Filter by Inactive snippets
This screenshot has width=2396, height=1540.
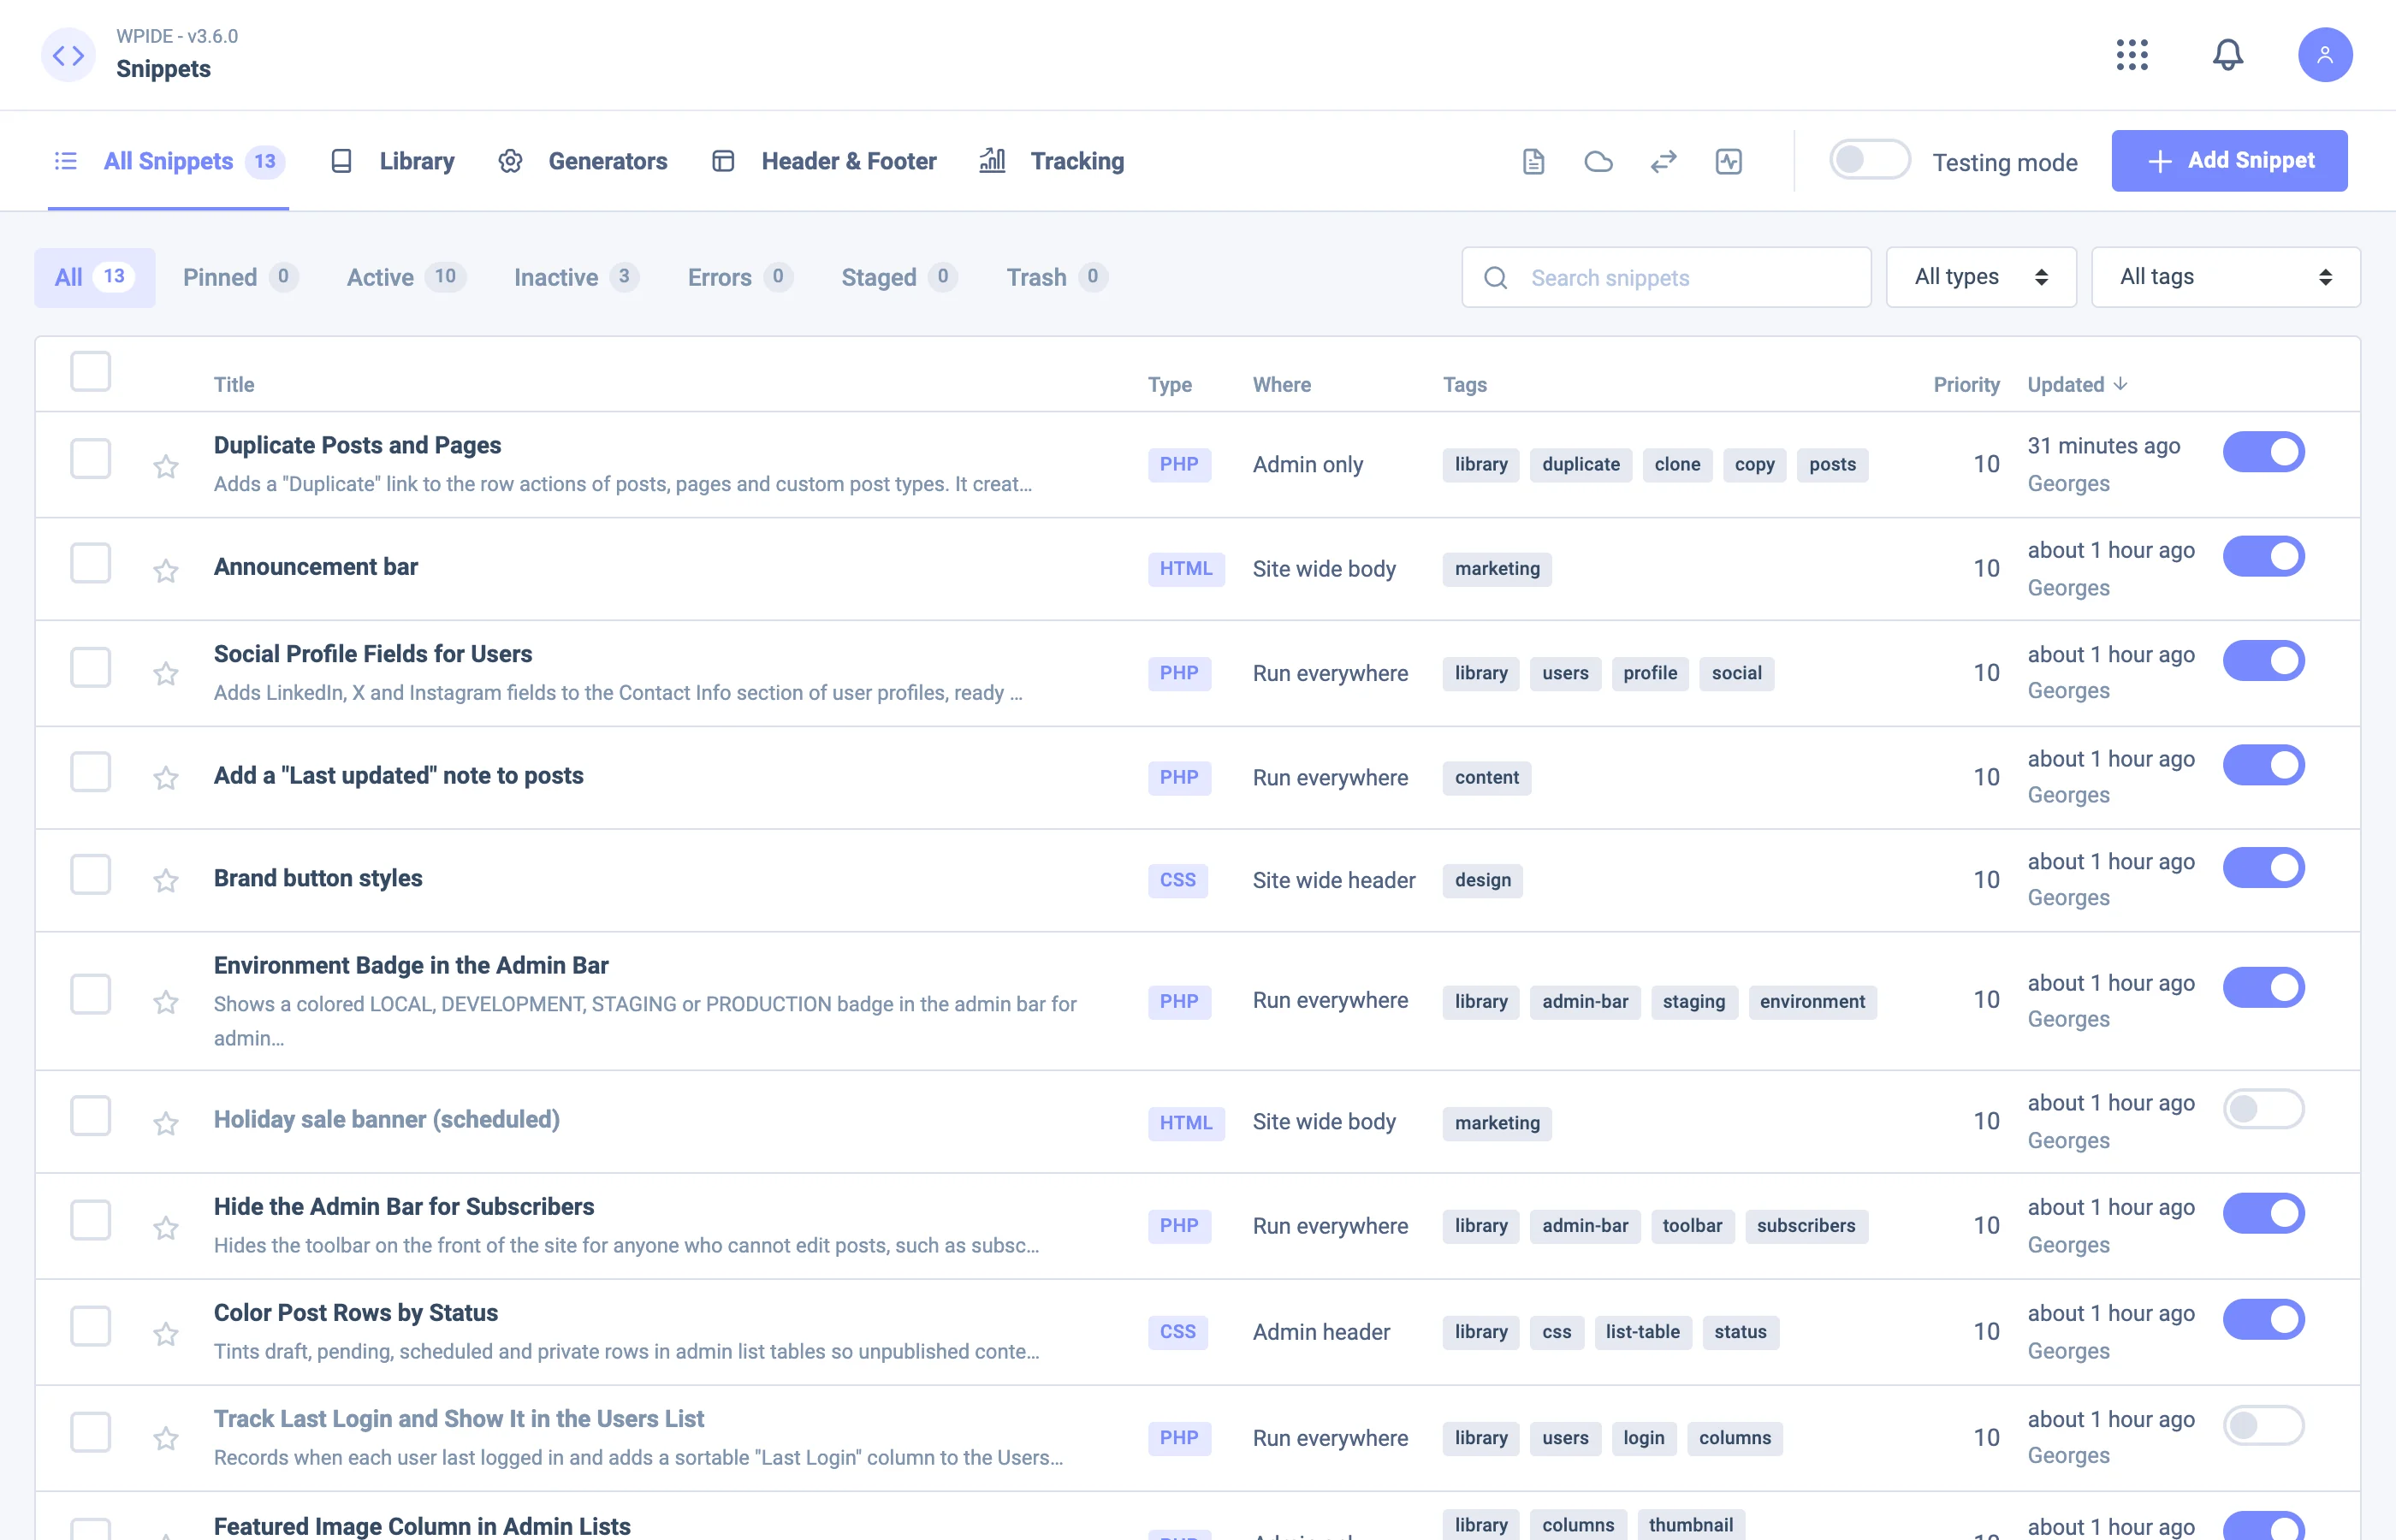tap(576, 277)
